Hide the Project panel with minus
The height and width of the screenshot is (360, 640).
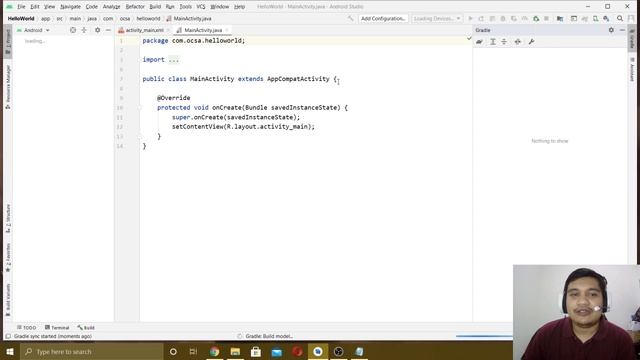pos(108,30)
